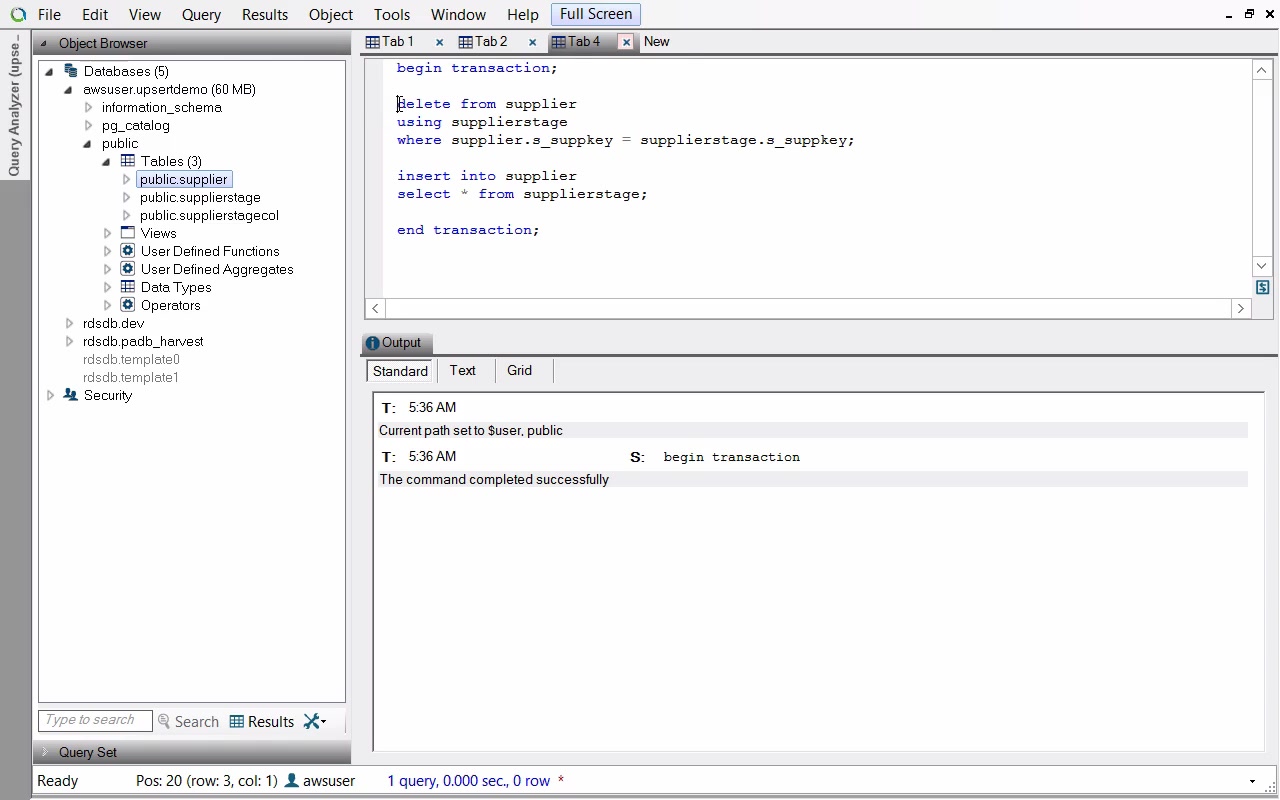Click the Output panel info icon

(x=372, y=343)
